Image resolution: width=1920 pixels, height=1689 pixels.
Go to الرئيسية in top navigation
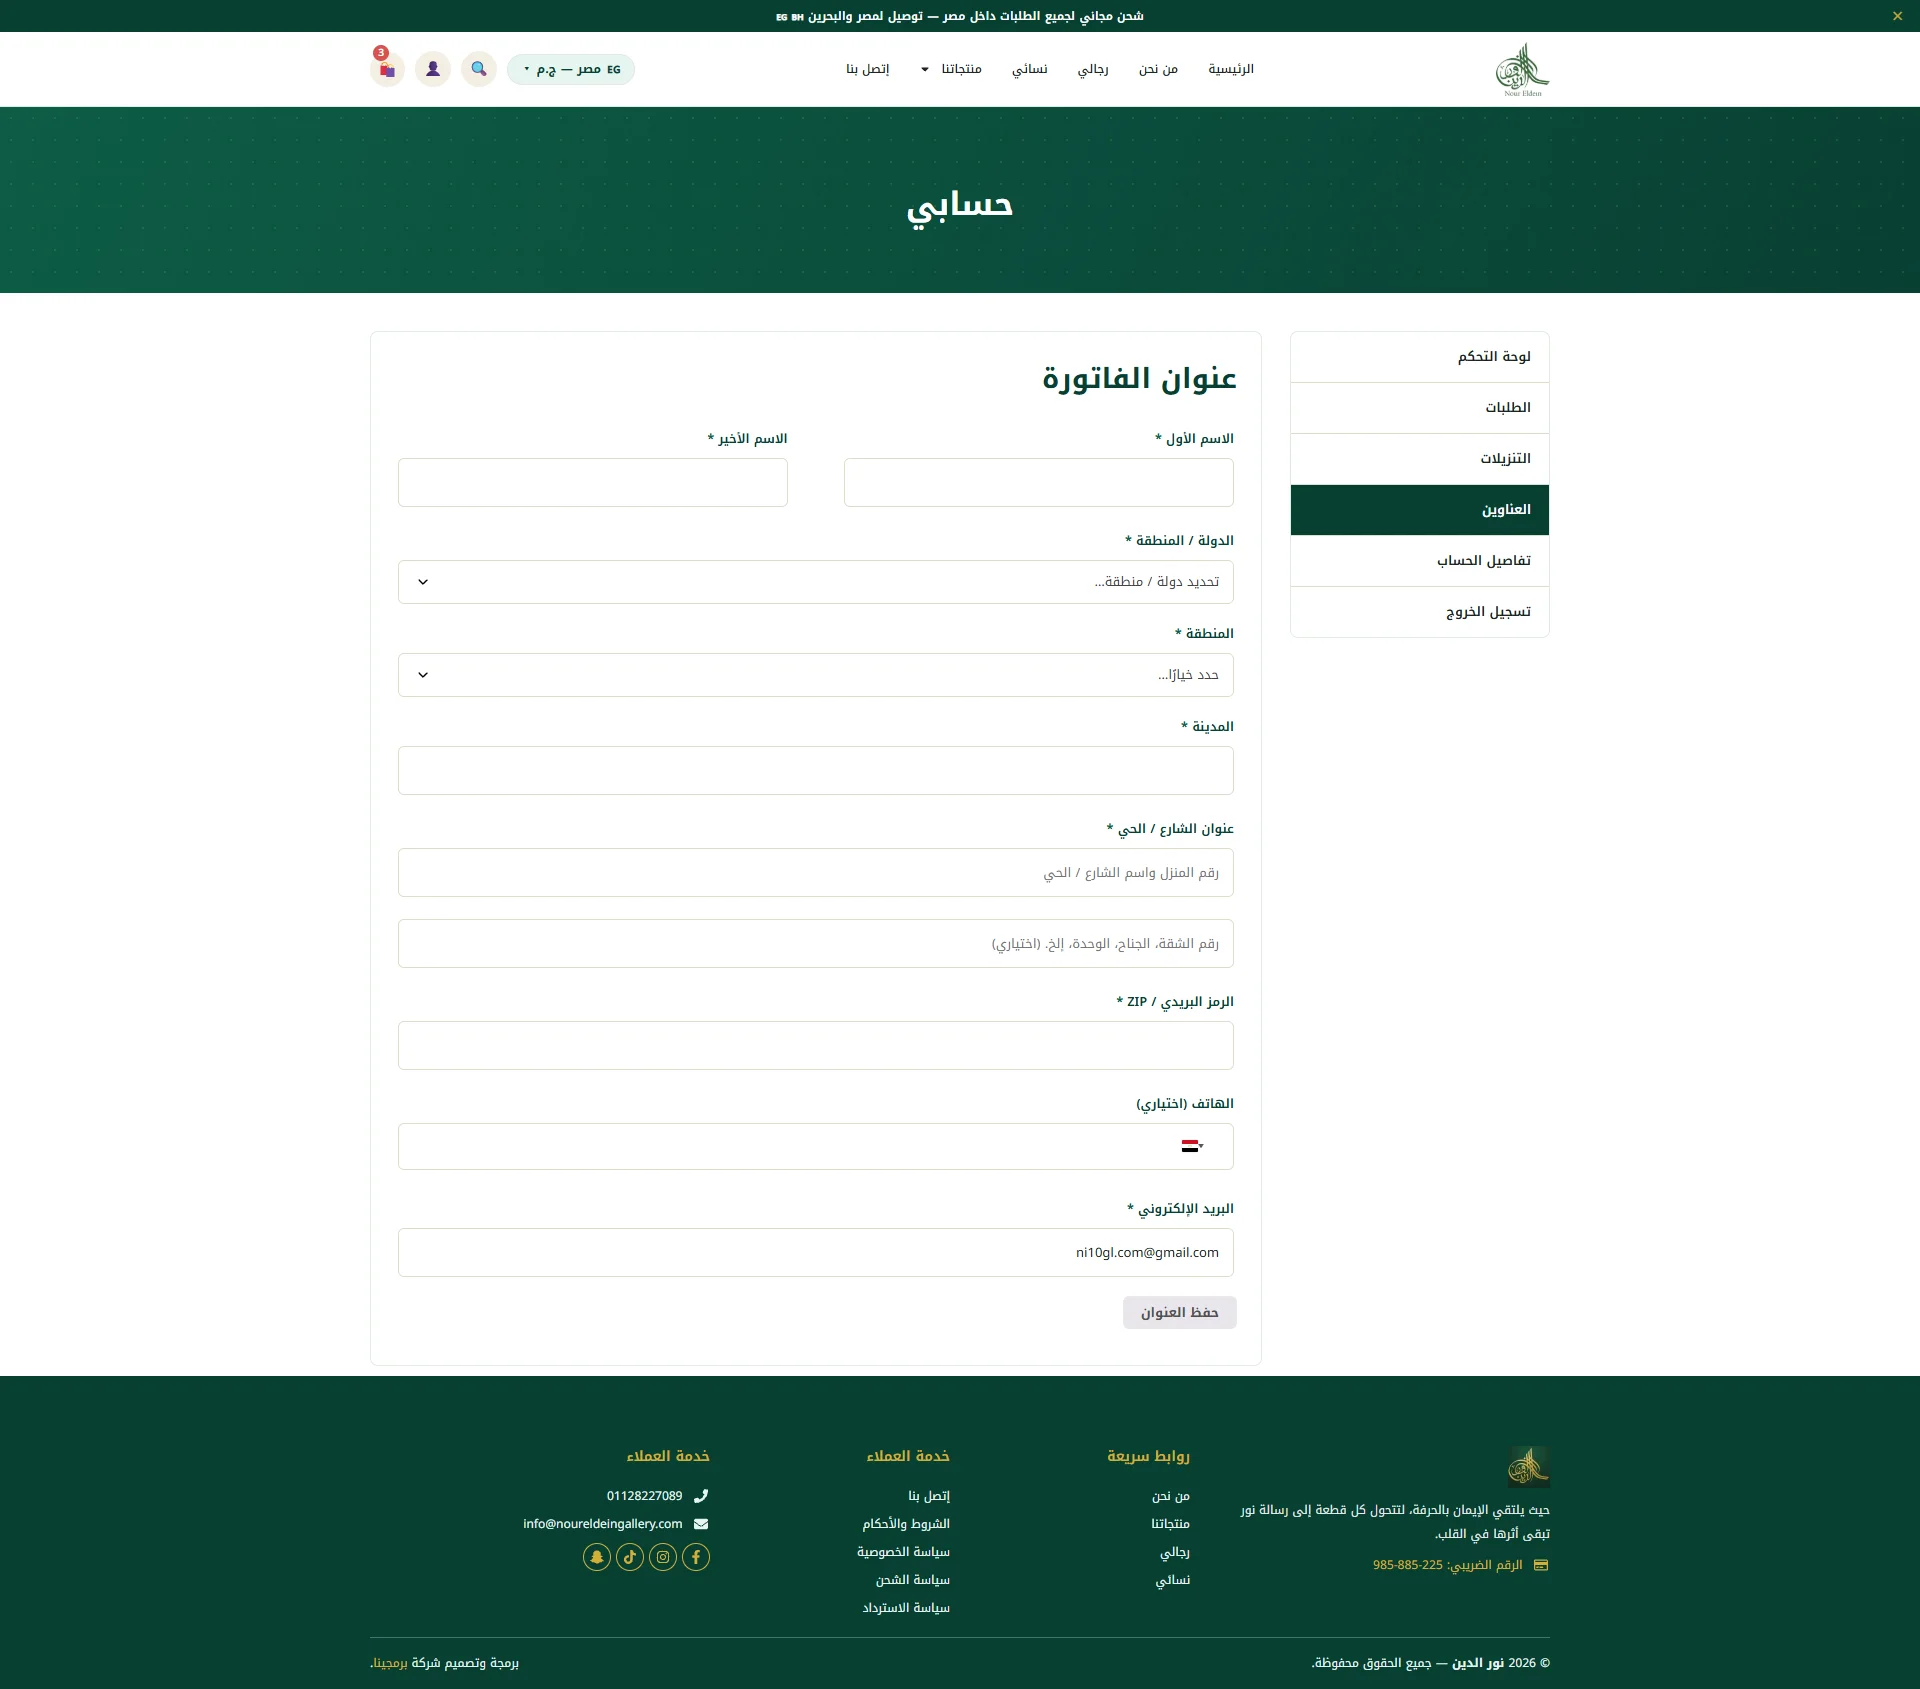[1231, 69]
